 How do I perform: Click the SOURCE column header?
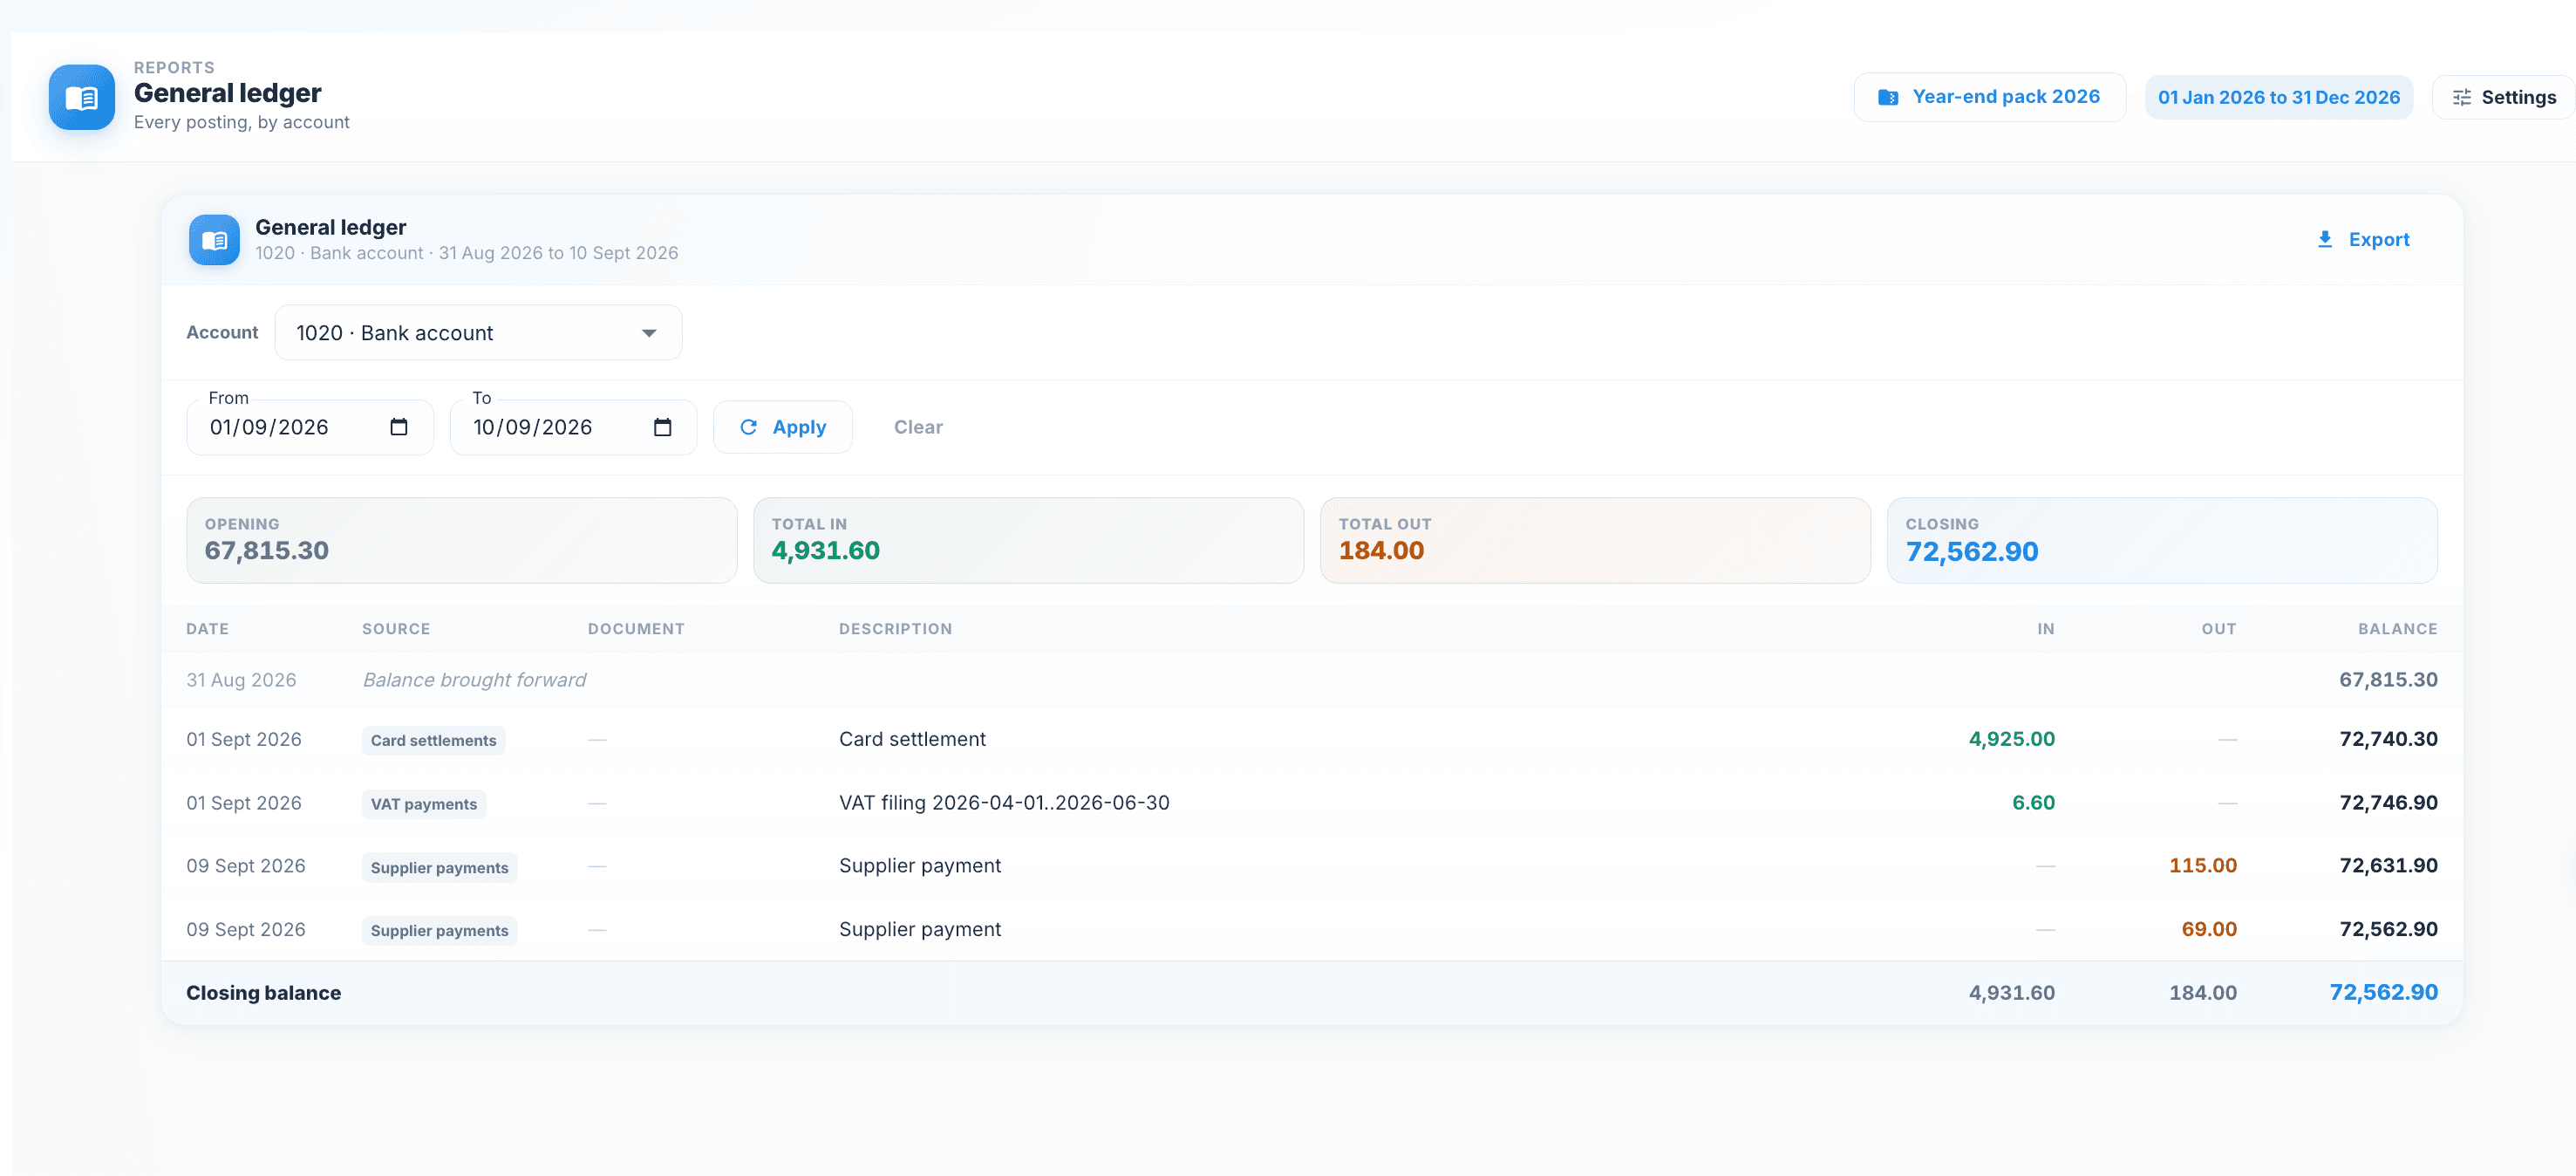[x=396, y=629]
